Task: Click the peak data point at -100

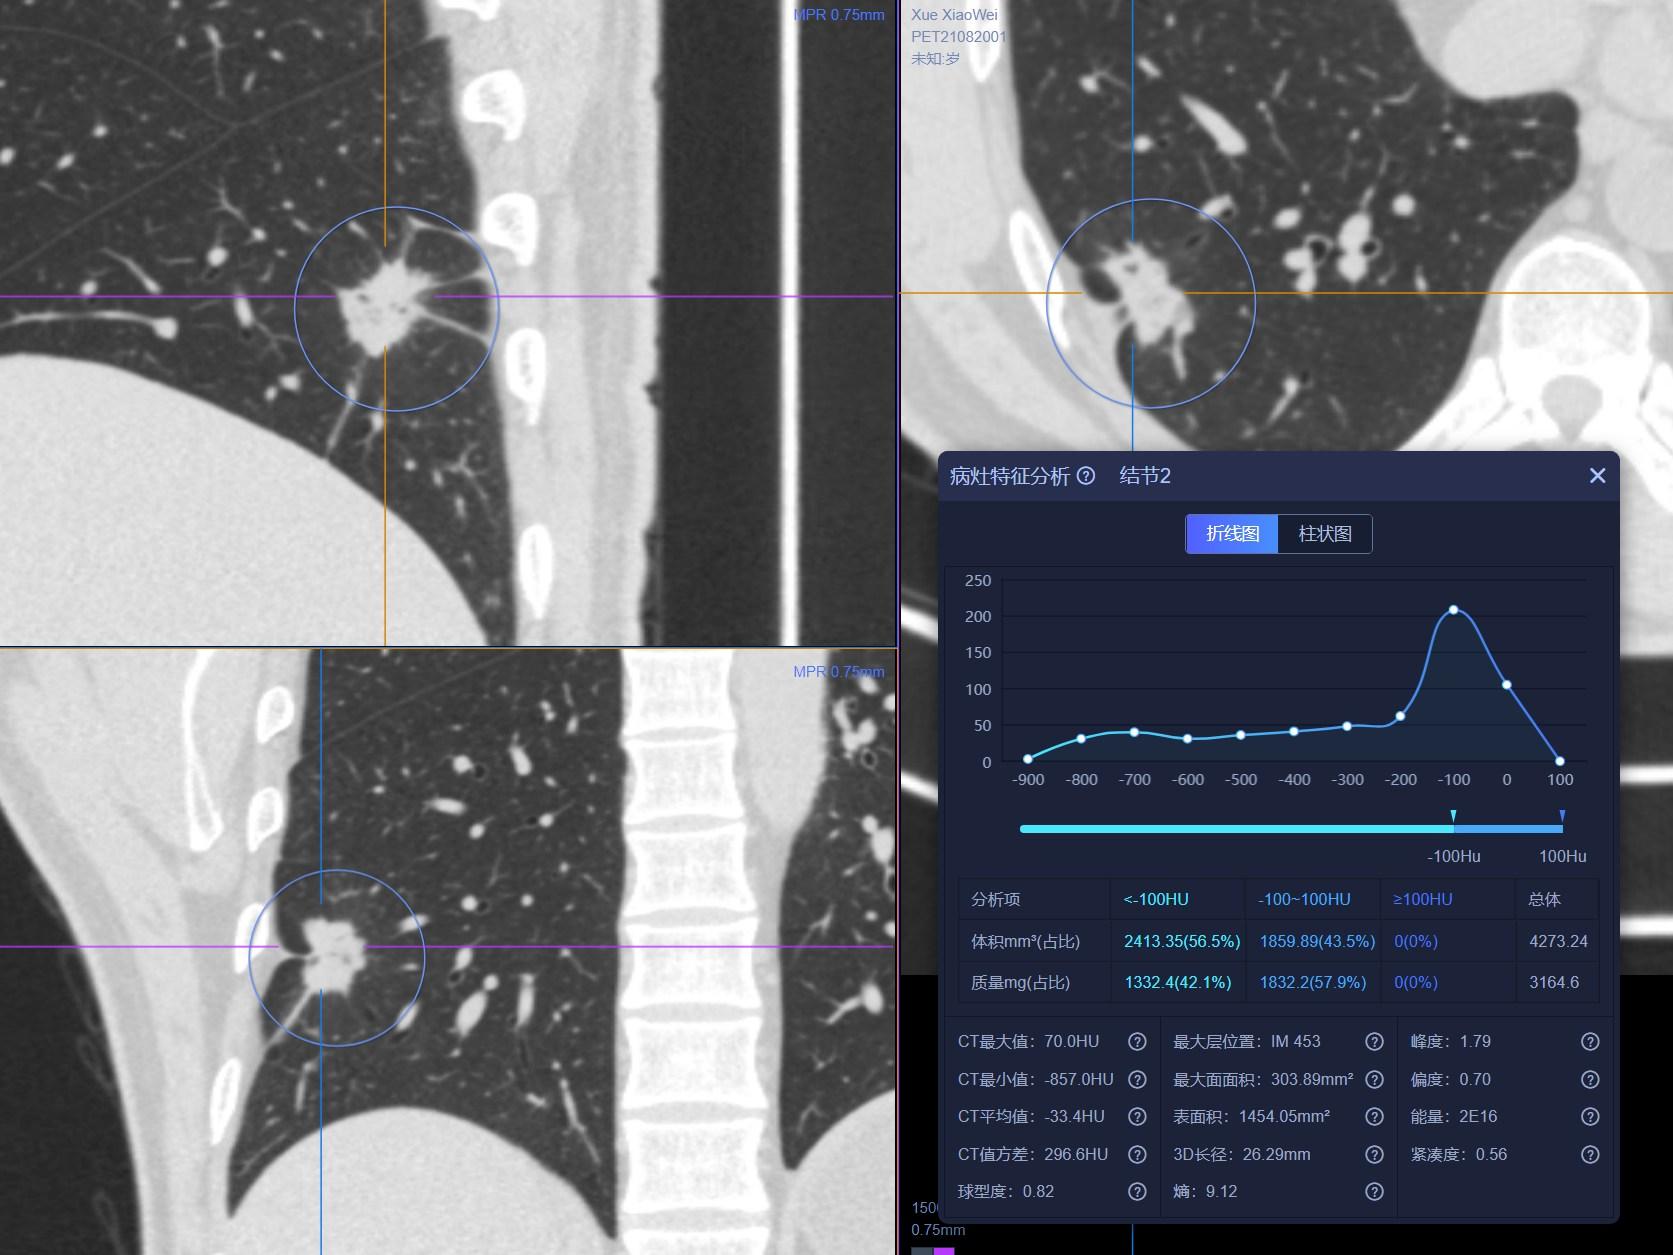Action: [x=1453, y=610]
